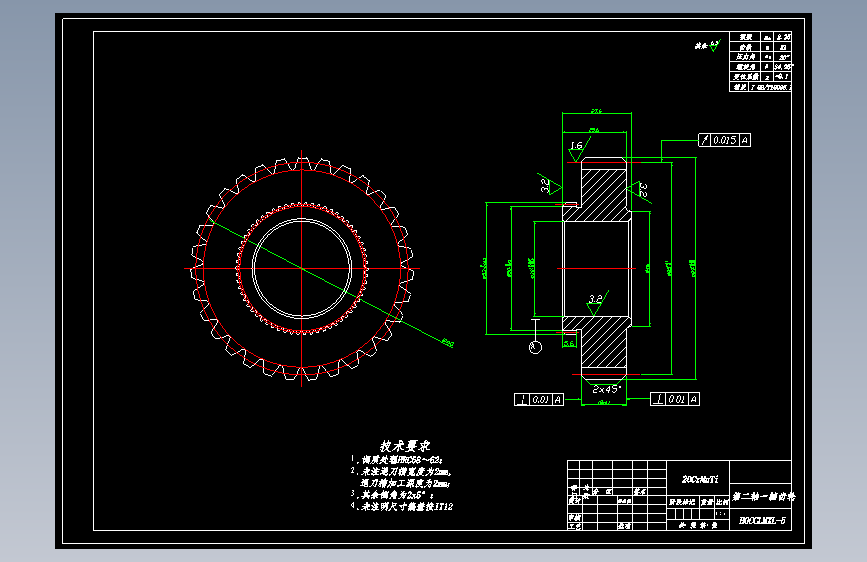Select the 6.3 general roughness symbol near top right

tap(709, 46)
